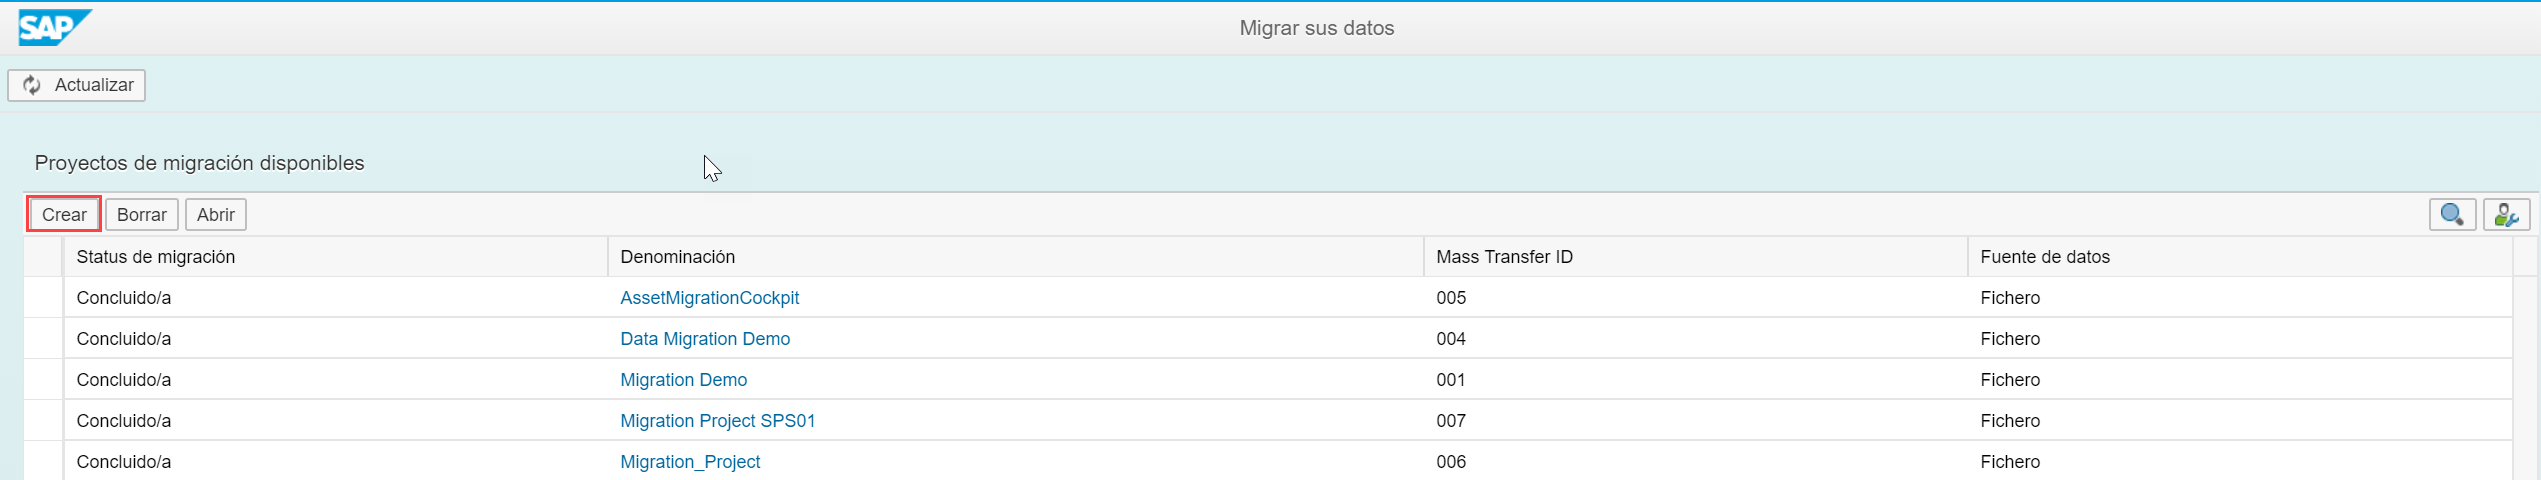Click the SAP logo

pyautogui.click(x=54, y=27)
